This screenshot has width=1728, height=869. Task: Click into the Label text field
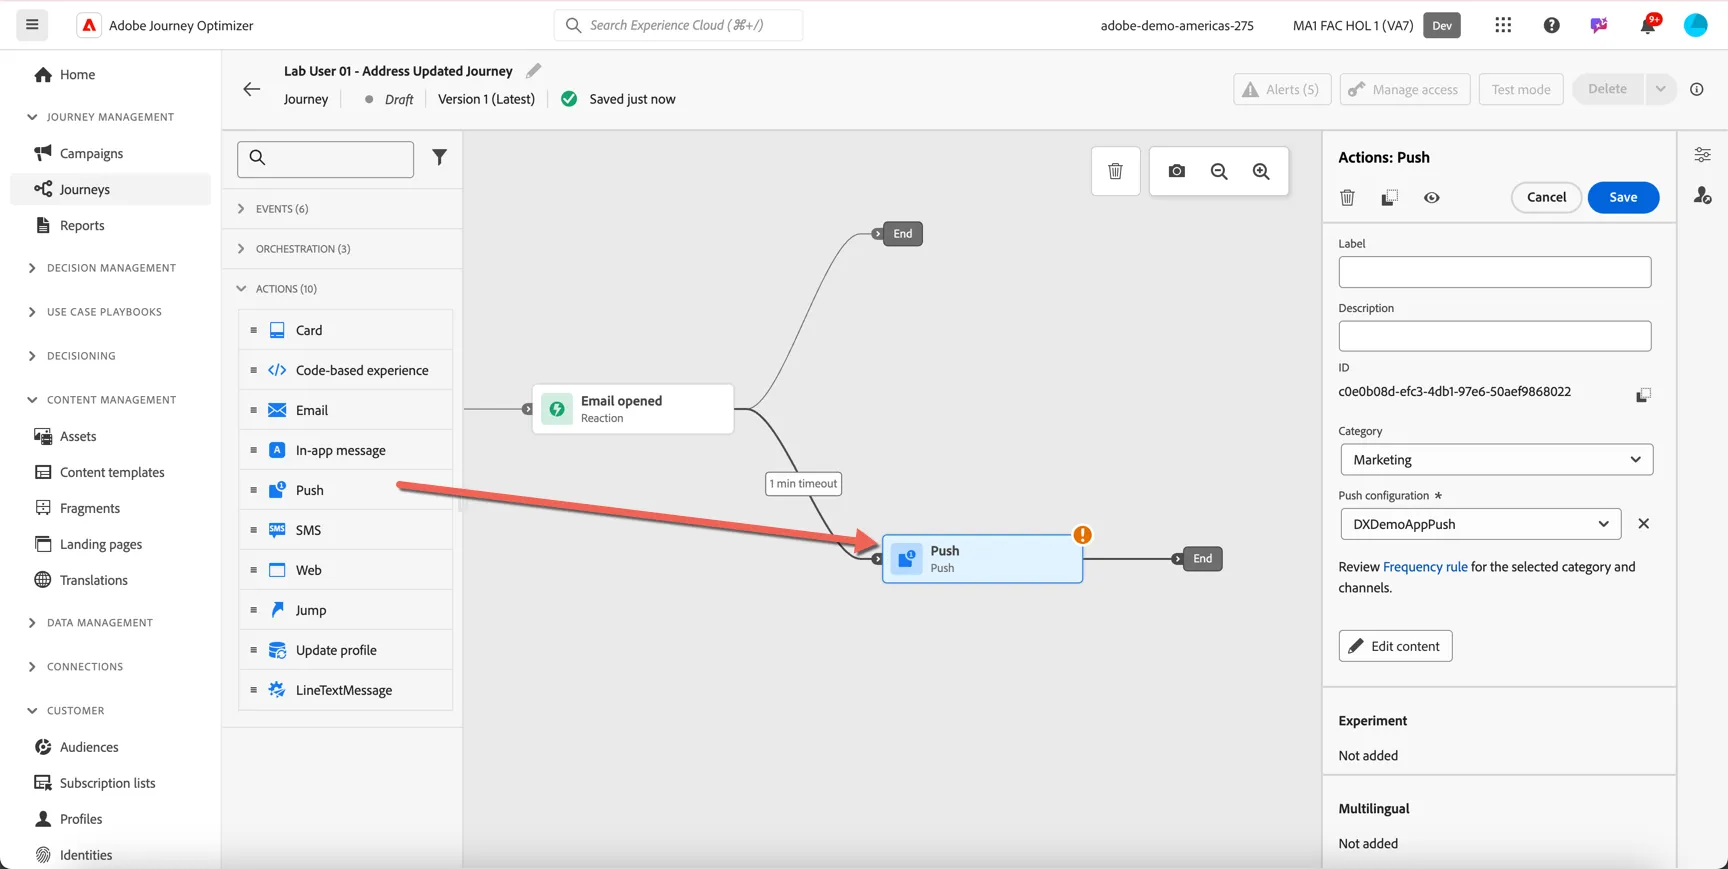(1495, 272)
